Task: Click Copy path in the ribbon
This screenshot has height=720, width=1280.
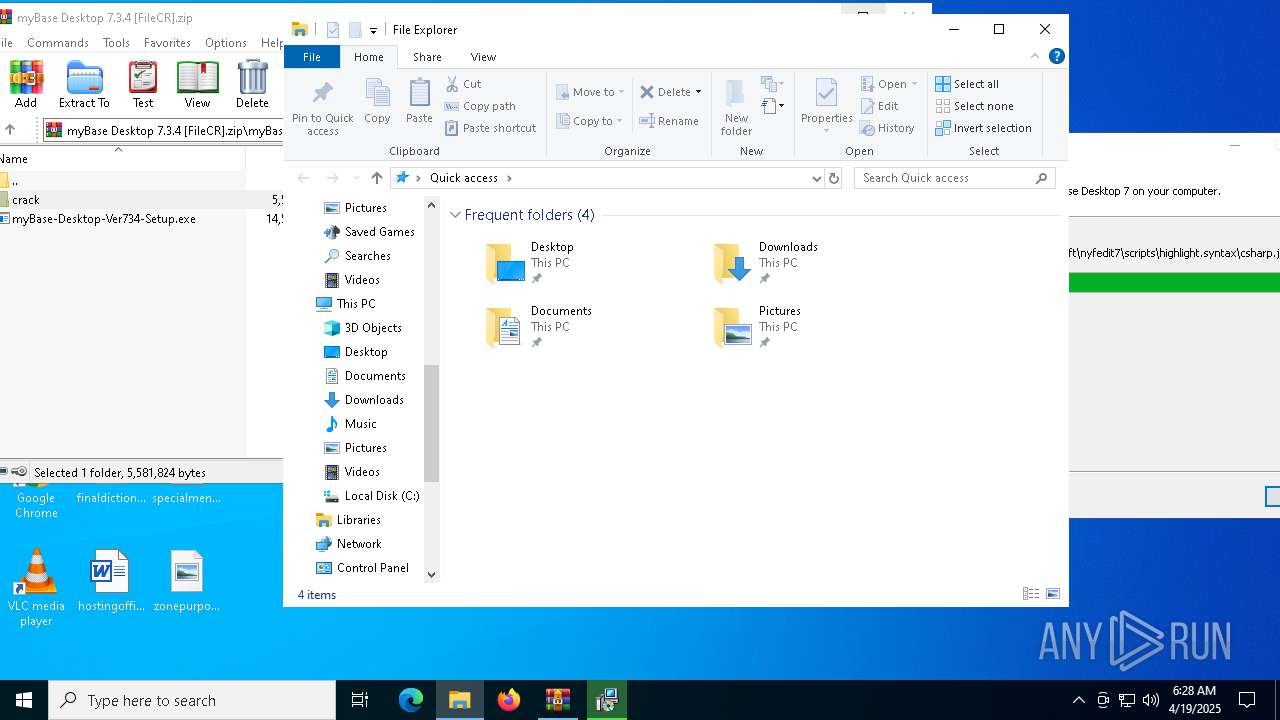Action: pyautogui.click(x=480, y=106)
